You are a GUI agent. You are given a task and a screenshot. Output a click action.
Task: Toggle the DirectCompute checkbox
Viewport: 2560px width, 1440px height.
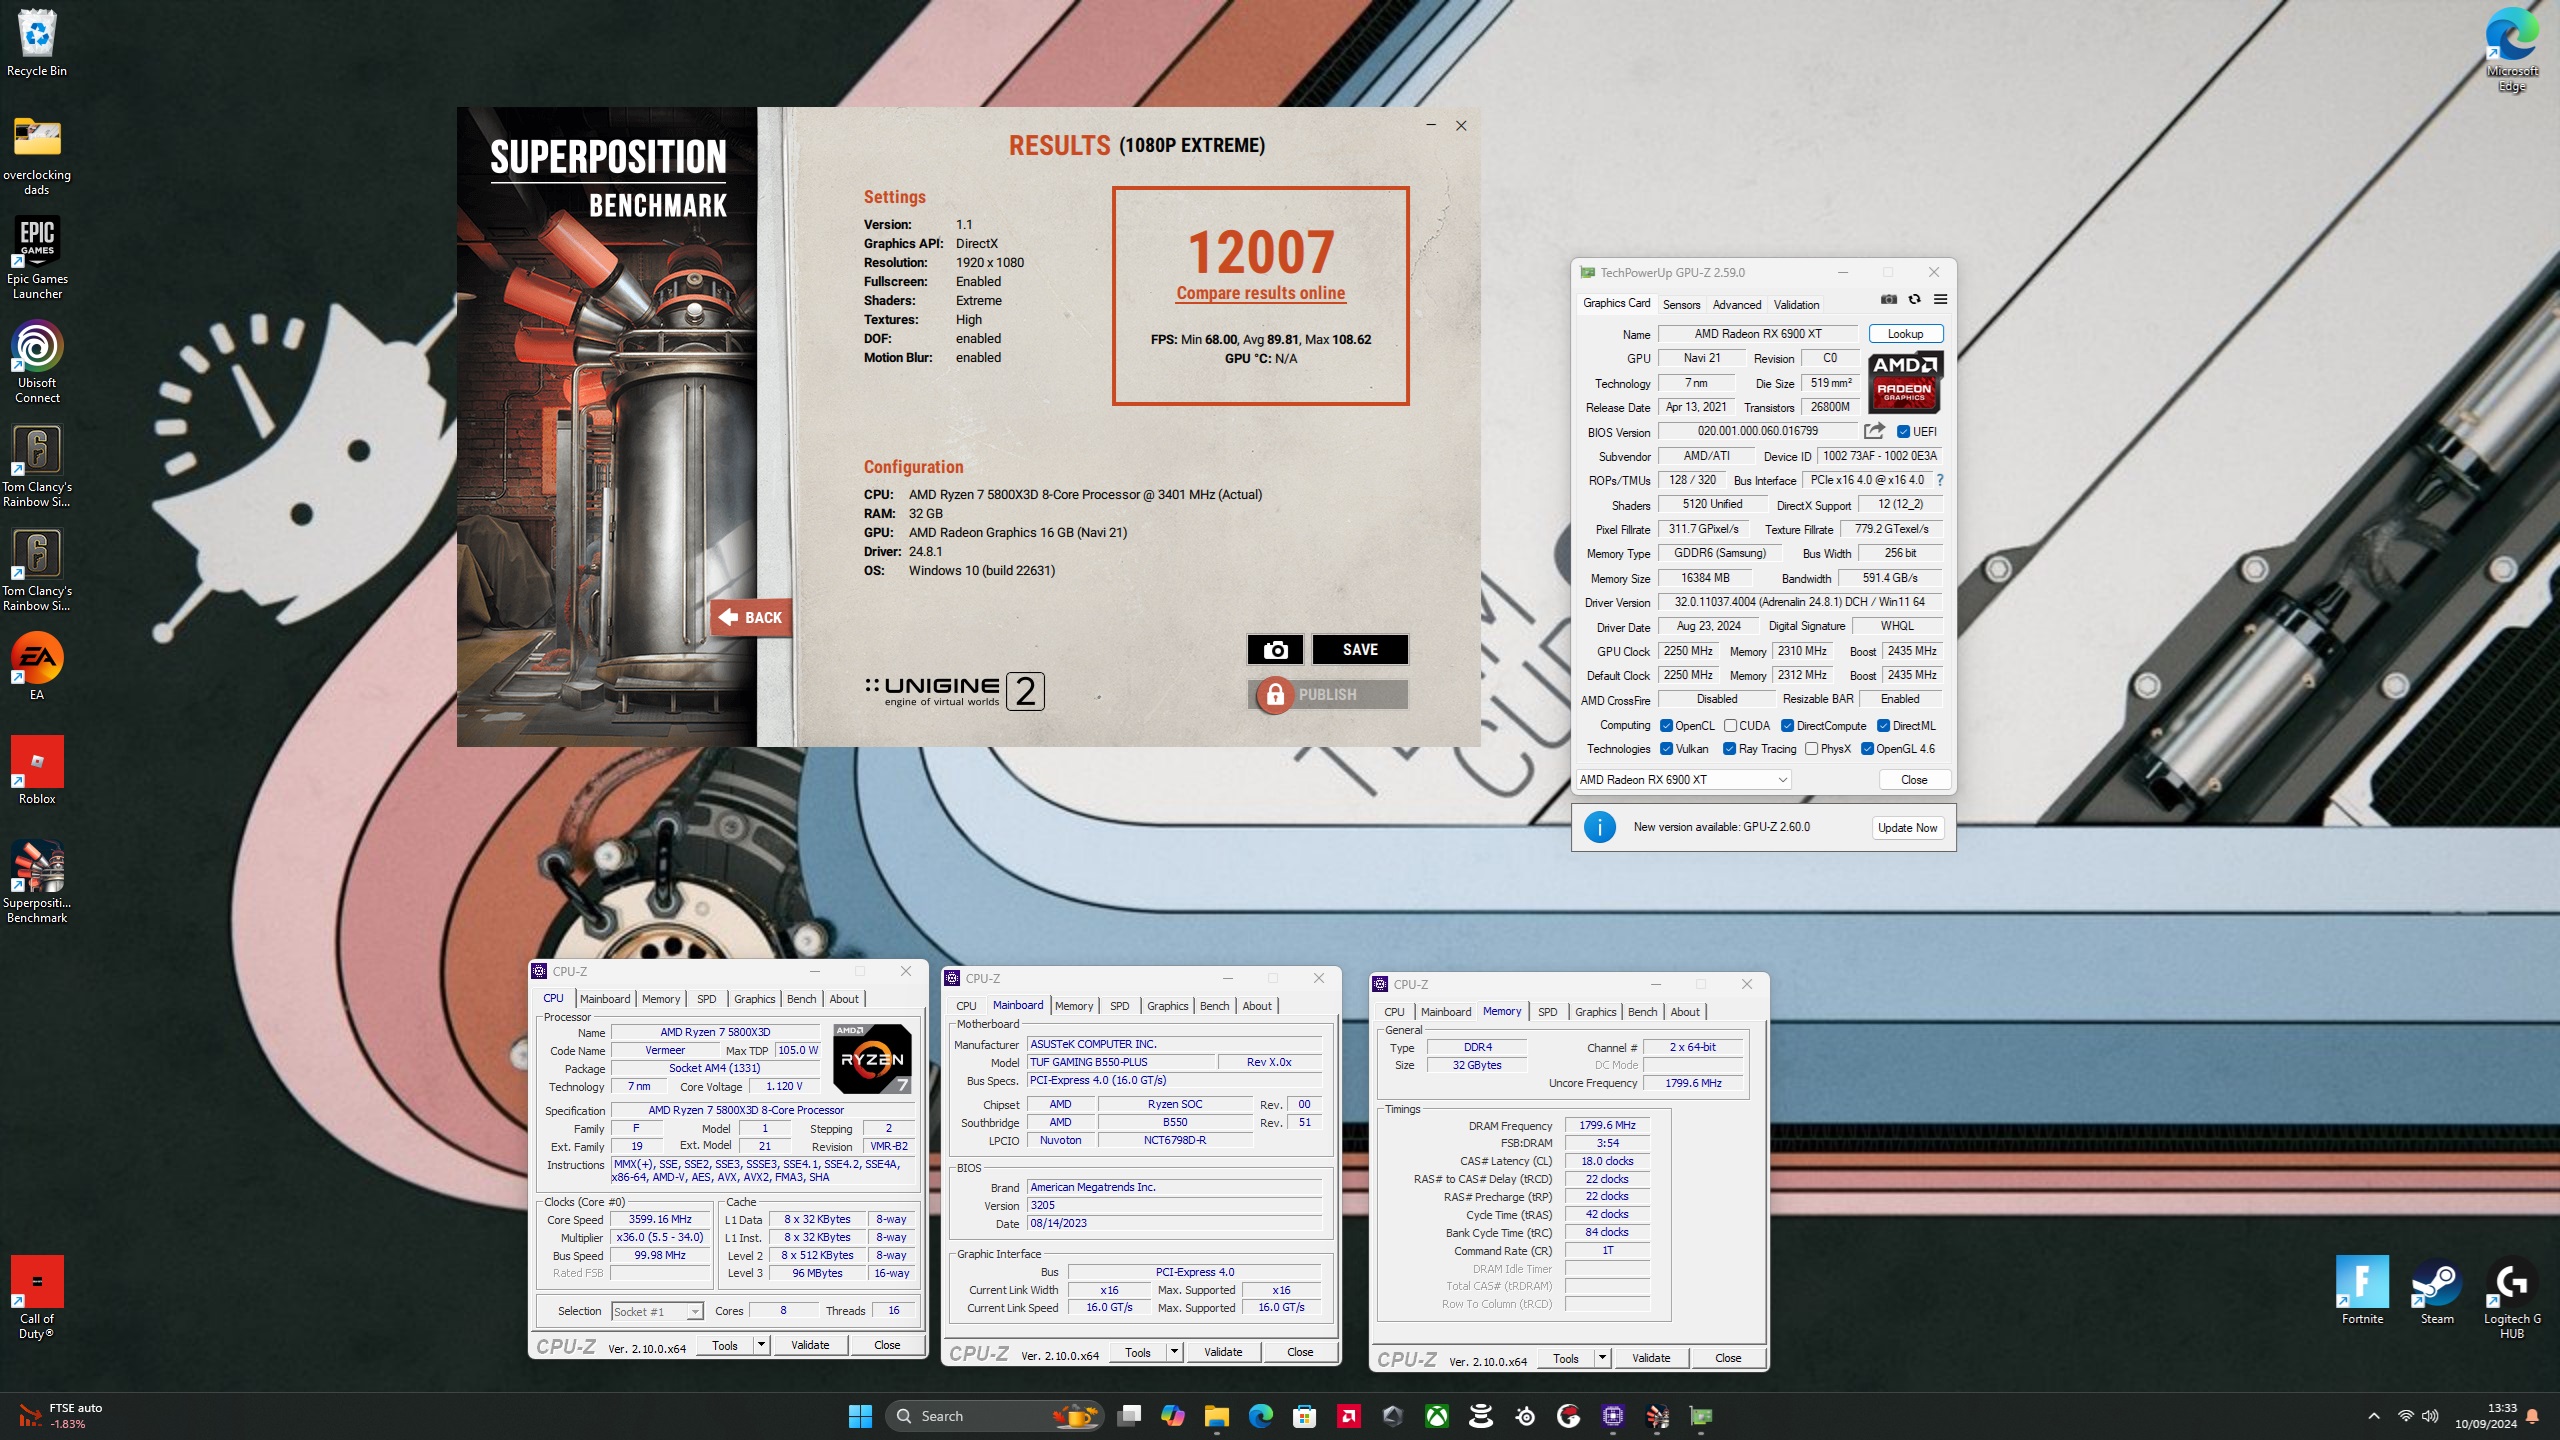coord(1787,726)
